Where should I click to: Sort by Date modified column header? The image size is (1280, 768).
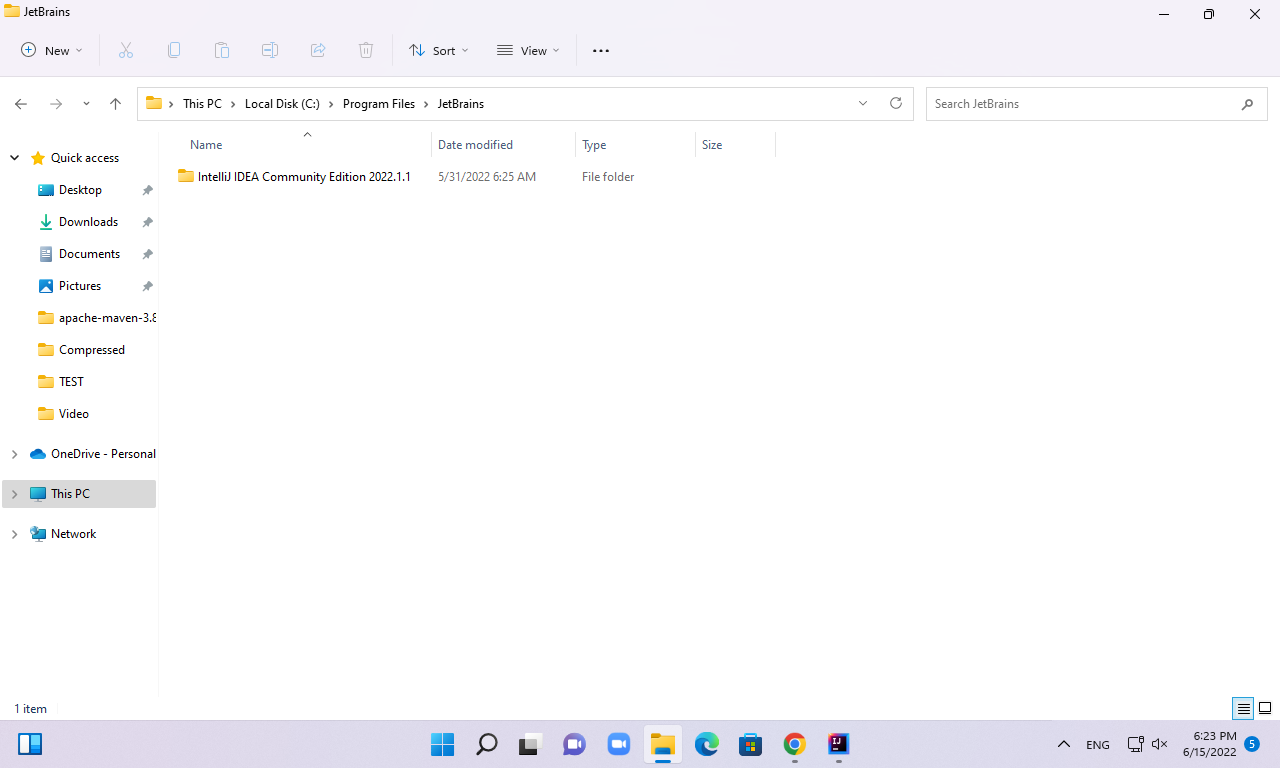(503, 145)
